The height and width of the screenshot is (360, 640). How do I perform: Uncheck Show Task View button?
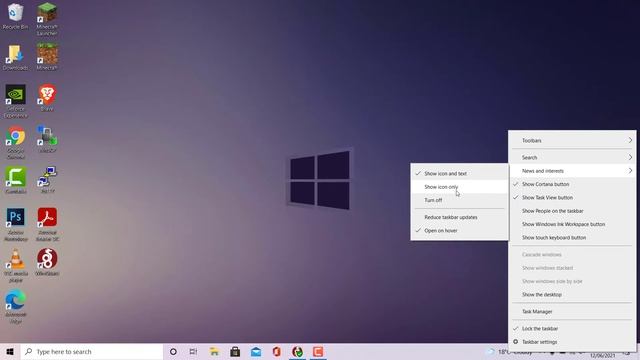[x=572, y=198]
